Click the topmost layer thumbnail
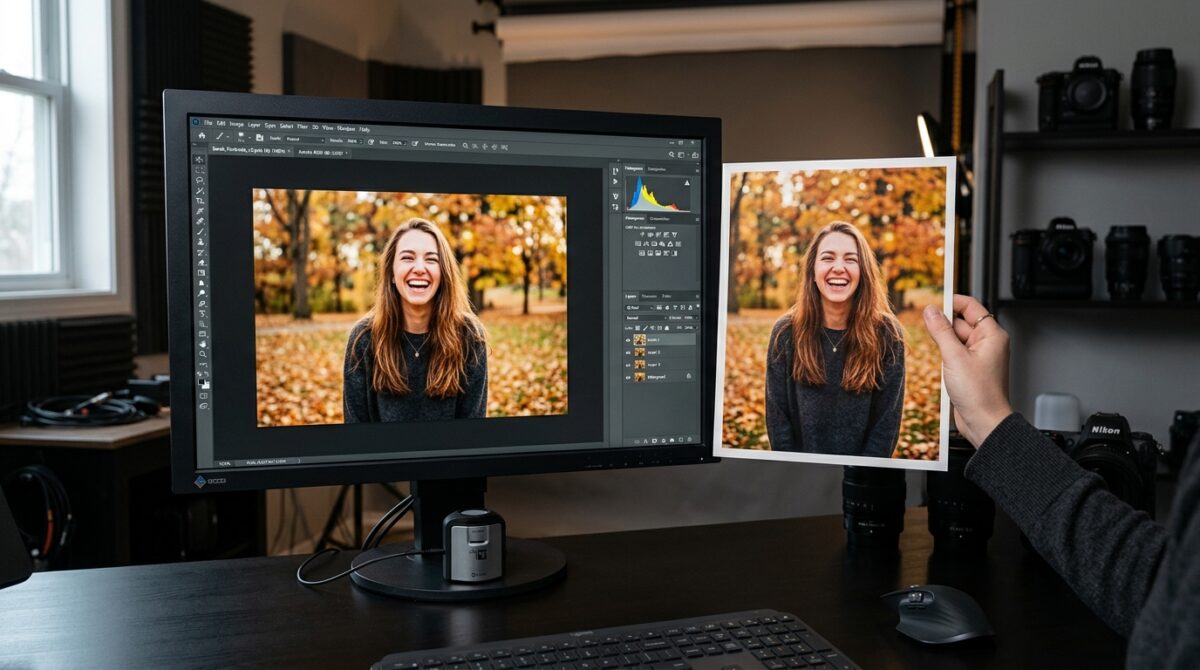The width and height of the screenshot is (1200, 670). (640, 340)
